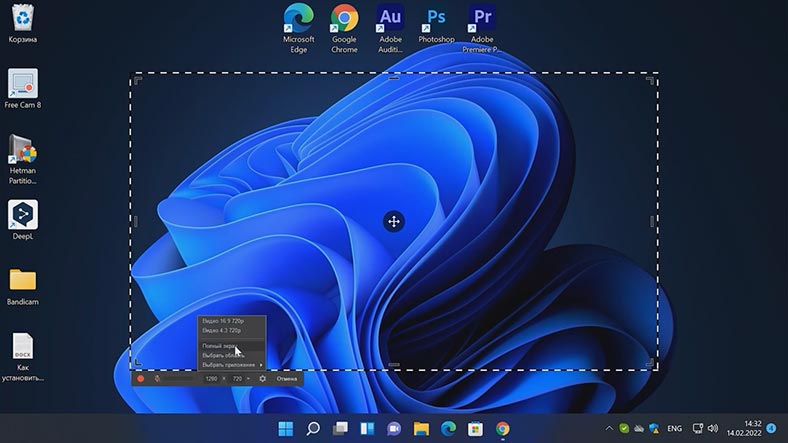Select the DeepL desktop shortcut
Image resolution: width=788 pixels, height=443 pixels.
tap(23, 220)
